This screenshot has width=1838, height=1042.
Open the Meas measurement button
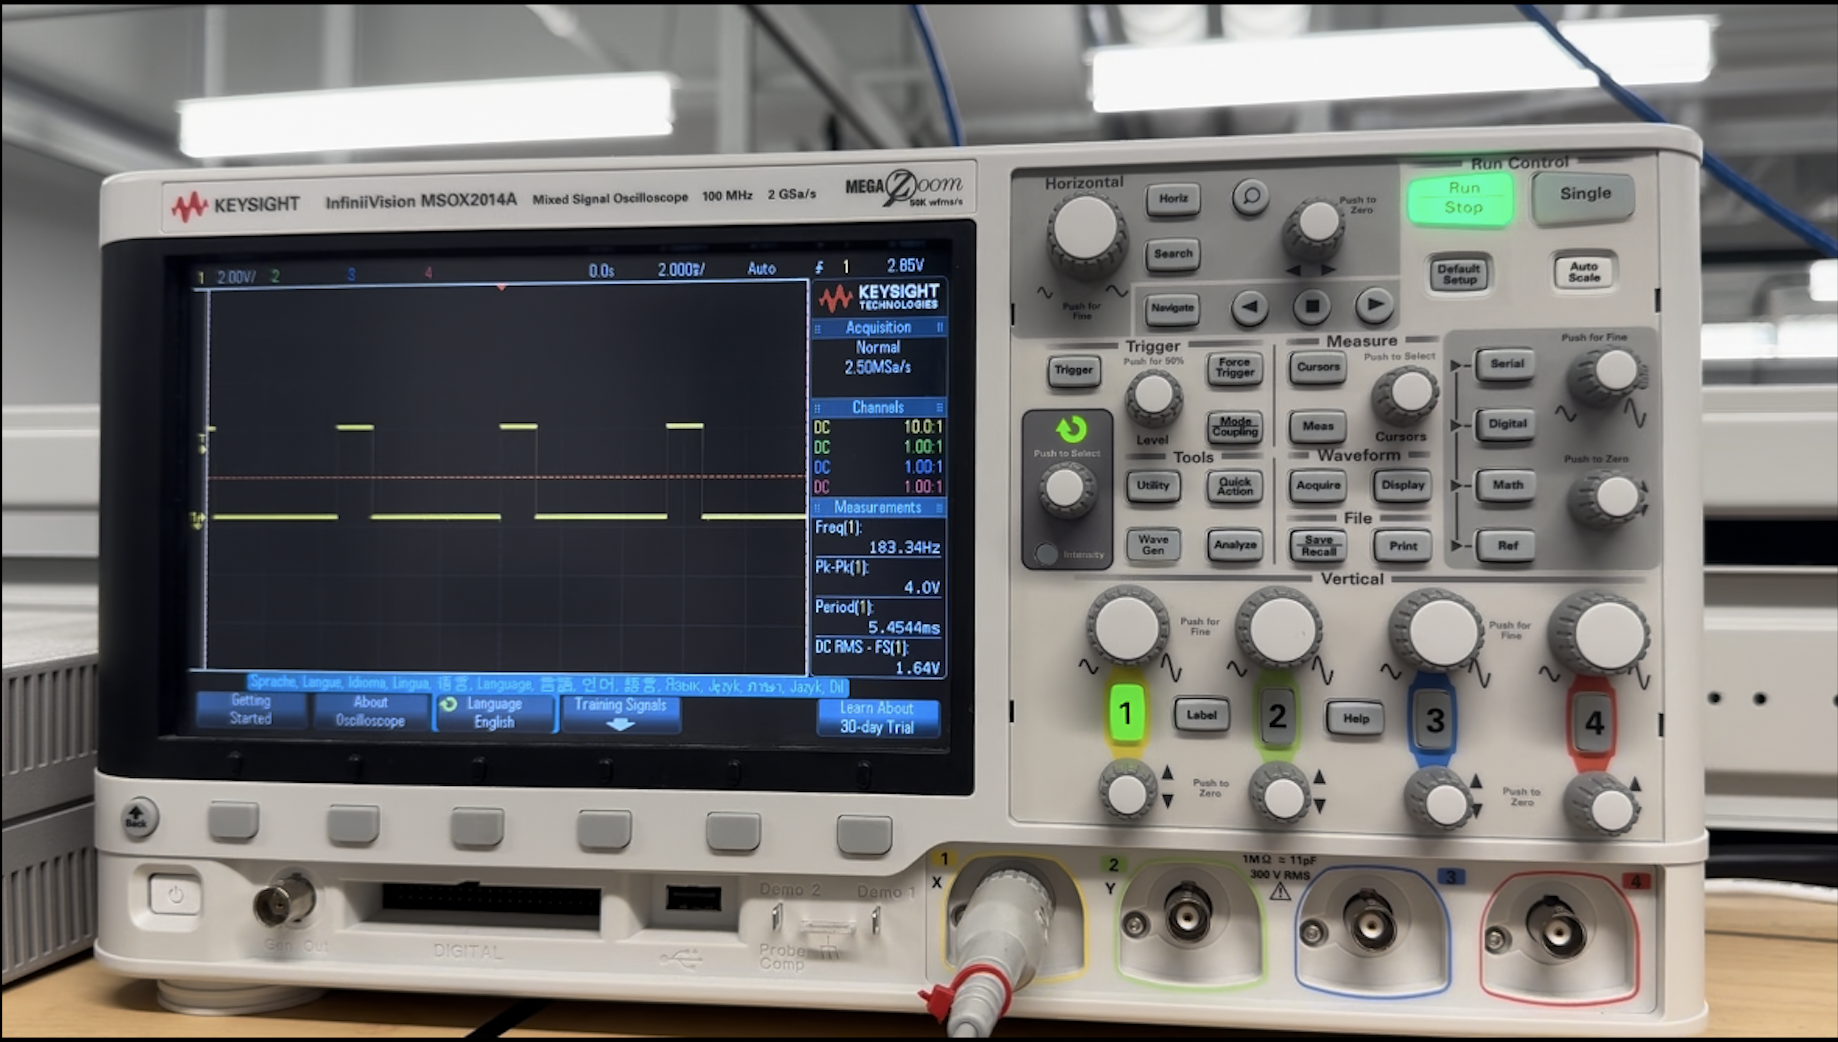1318,426
